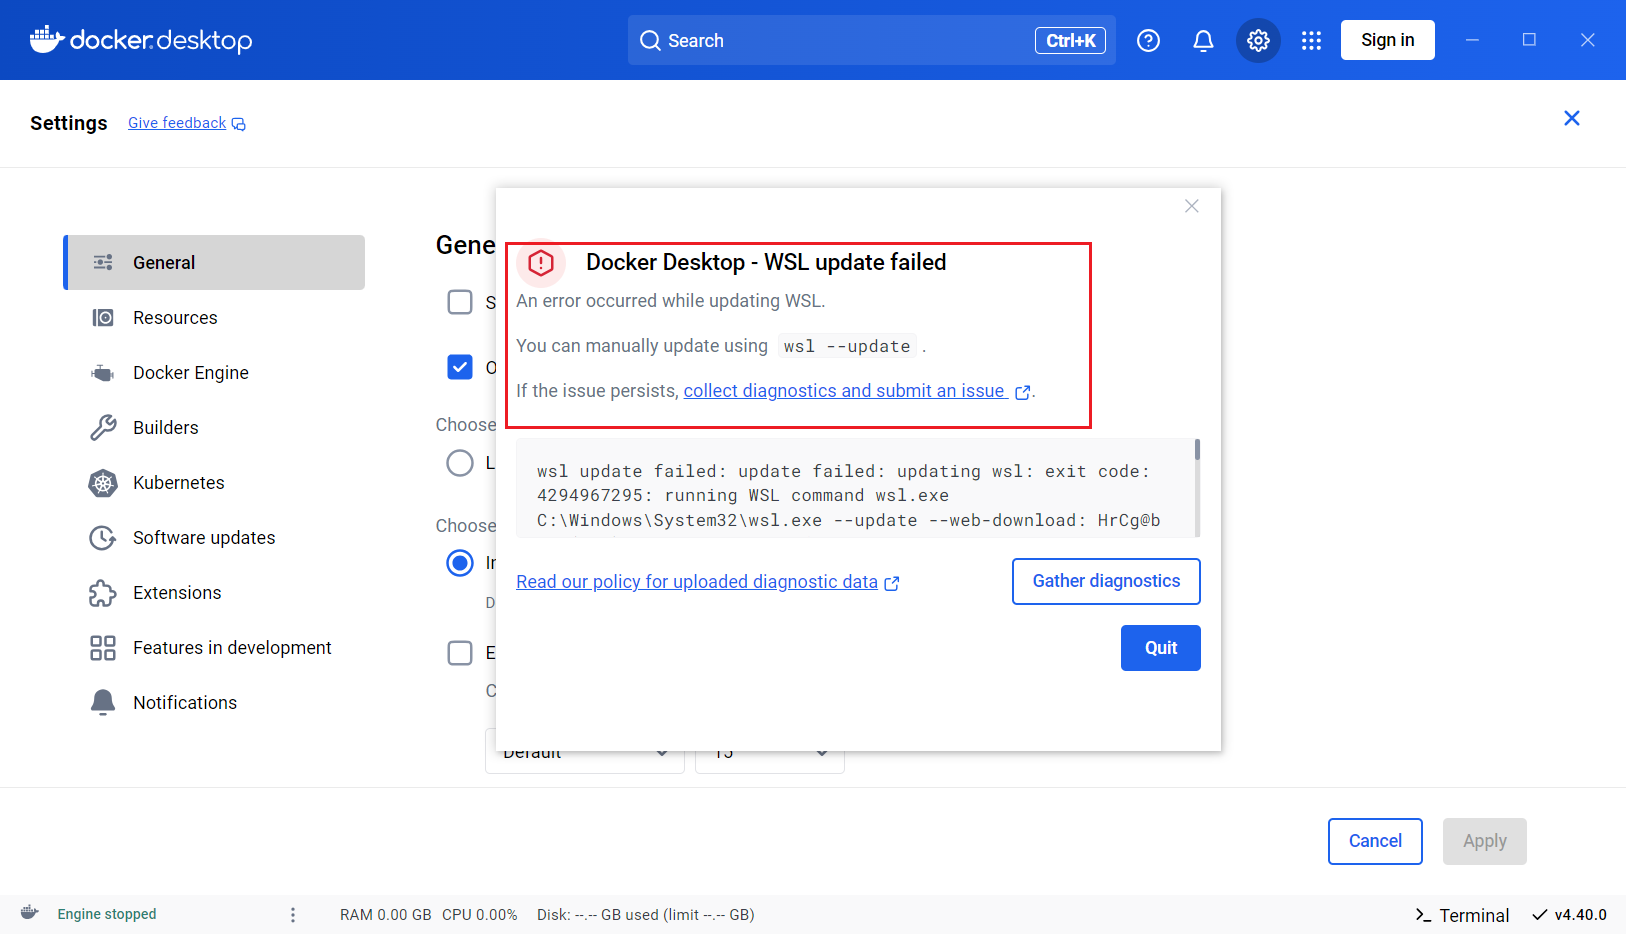The width and height of the screenshot is (1626, 934).
Task: Click the Notifications bell icon in sidebar
Action: [x=103, y=702]
